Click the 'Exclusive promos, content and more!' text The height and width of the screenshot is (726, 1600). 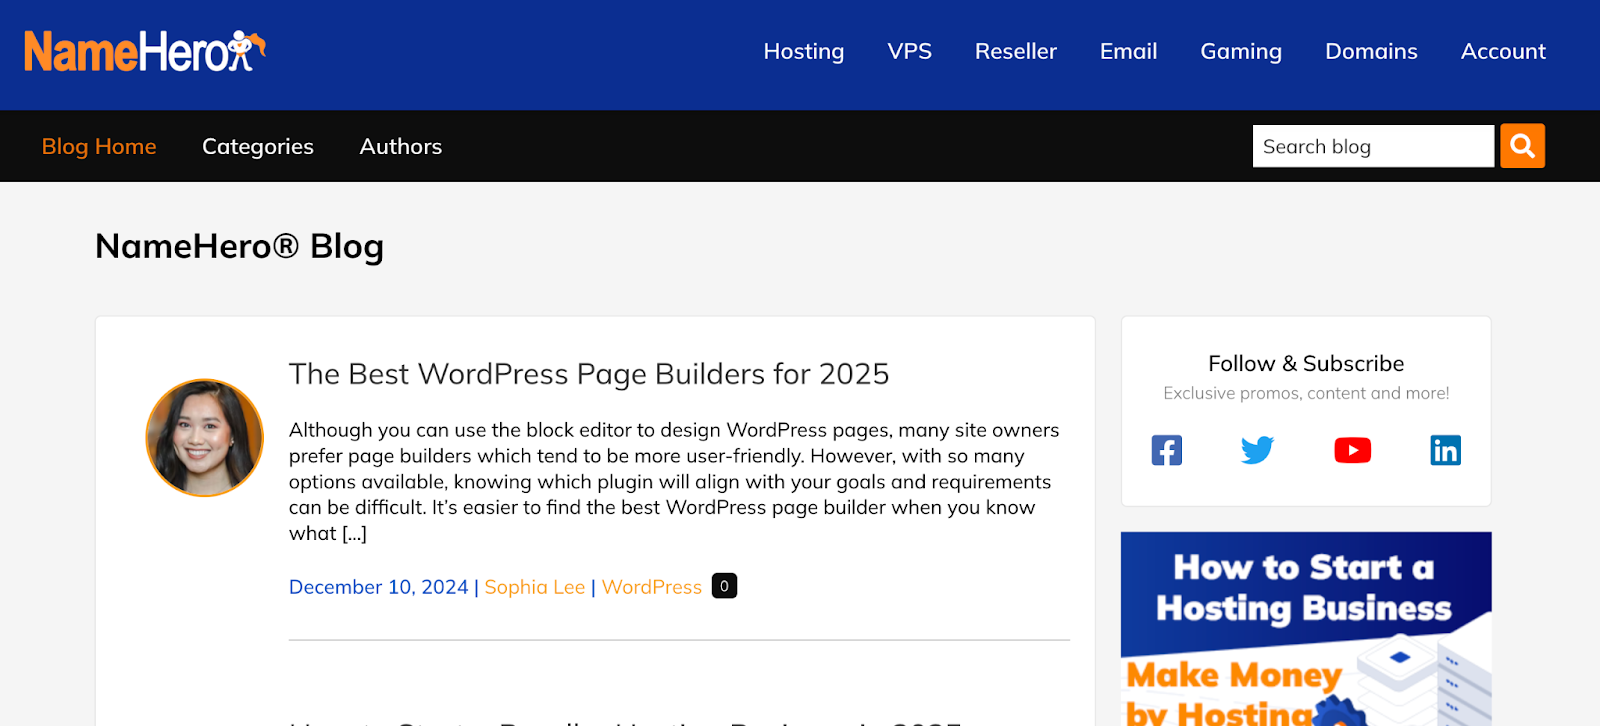pyautogui.click(x=1306, y=393)
